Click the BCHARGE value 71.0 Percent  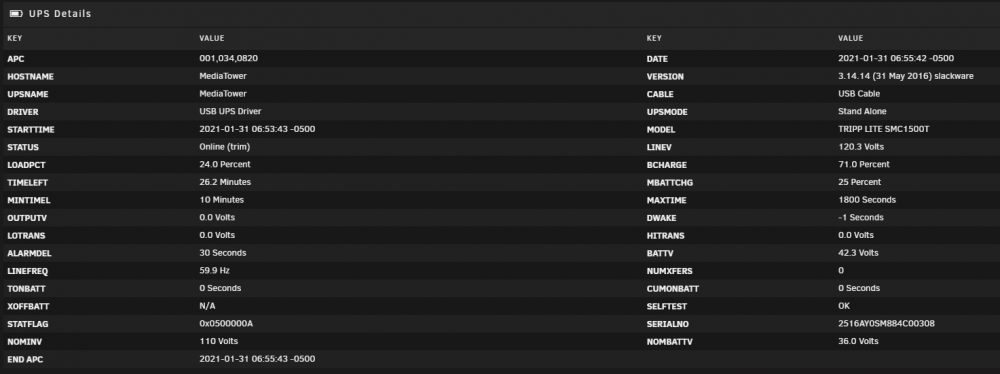864,164
